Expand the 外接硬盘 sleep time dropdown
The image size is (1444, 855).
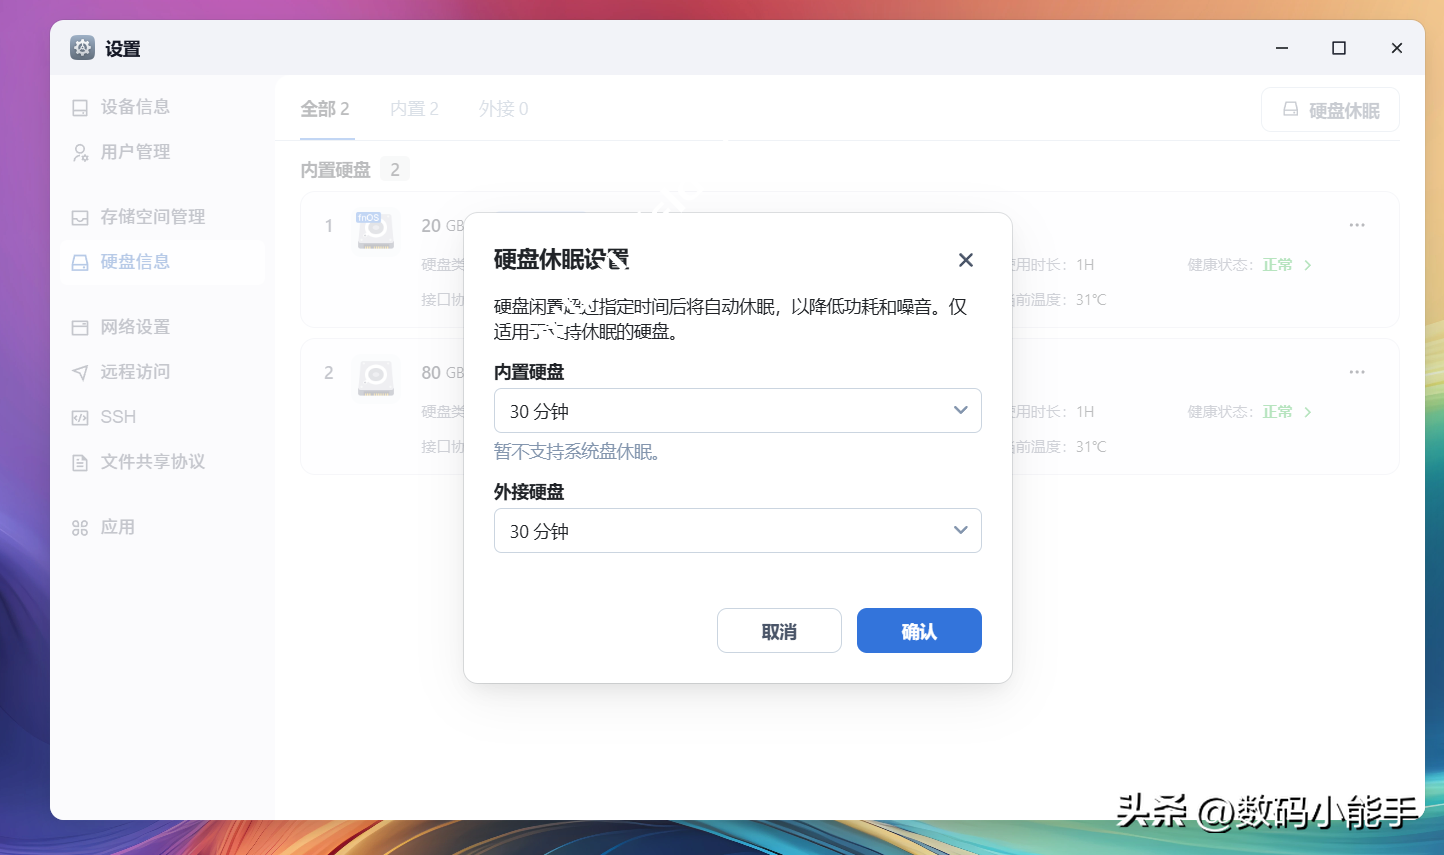[737, 531]
